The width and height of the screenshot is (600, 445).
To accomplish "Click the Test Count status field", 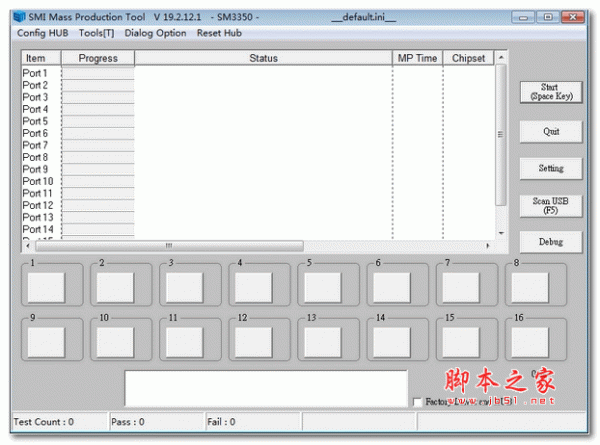I will 60,422.
